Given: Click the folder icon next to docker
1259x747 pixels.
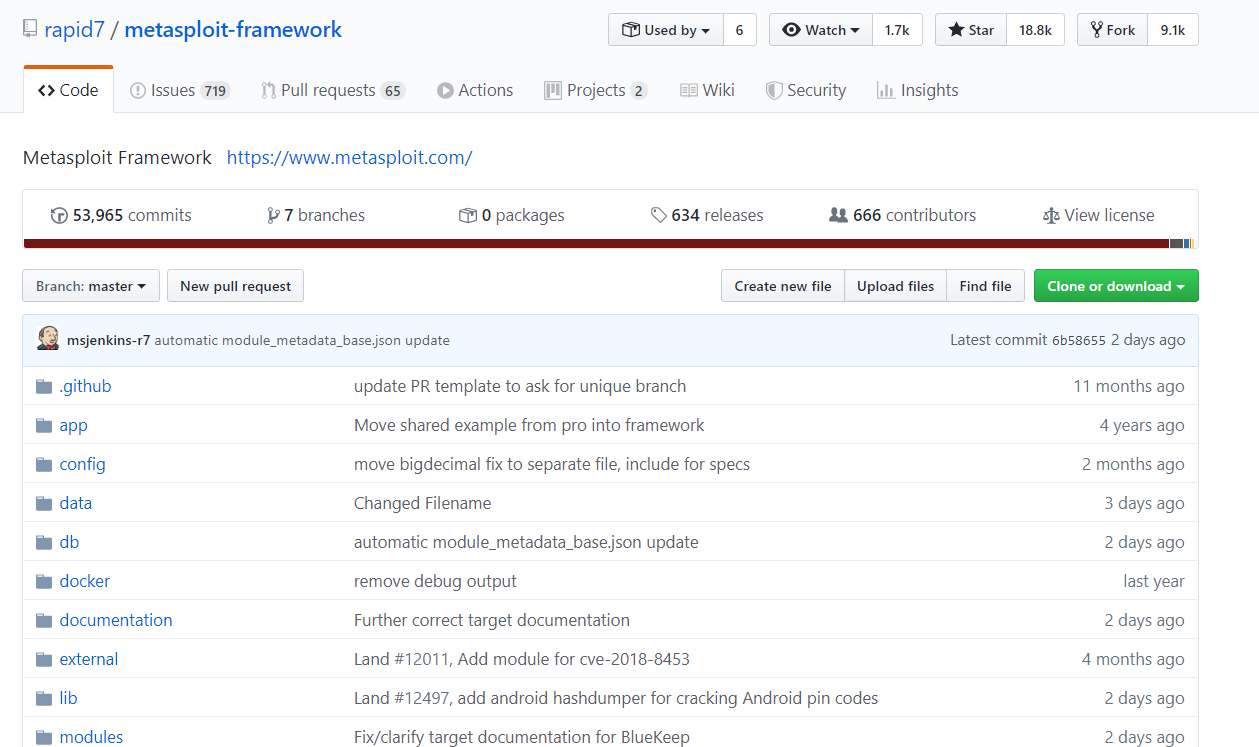Looking at the screenshot, I should 44,582.
